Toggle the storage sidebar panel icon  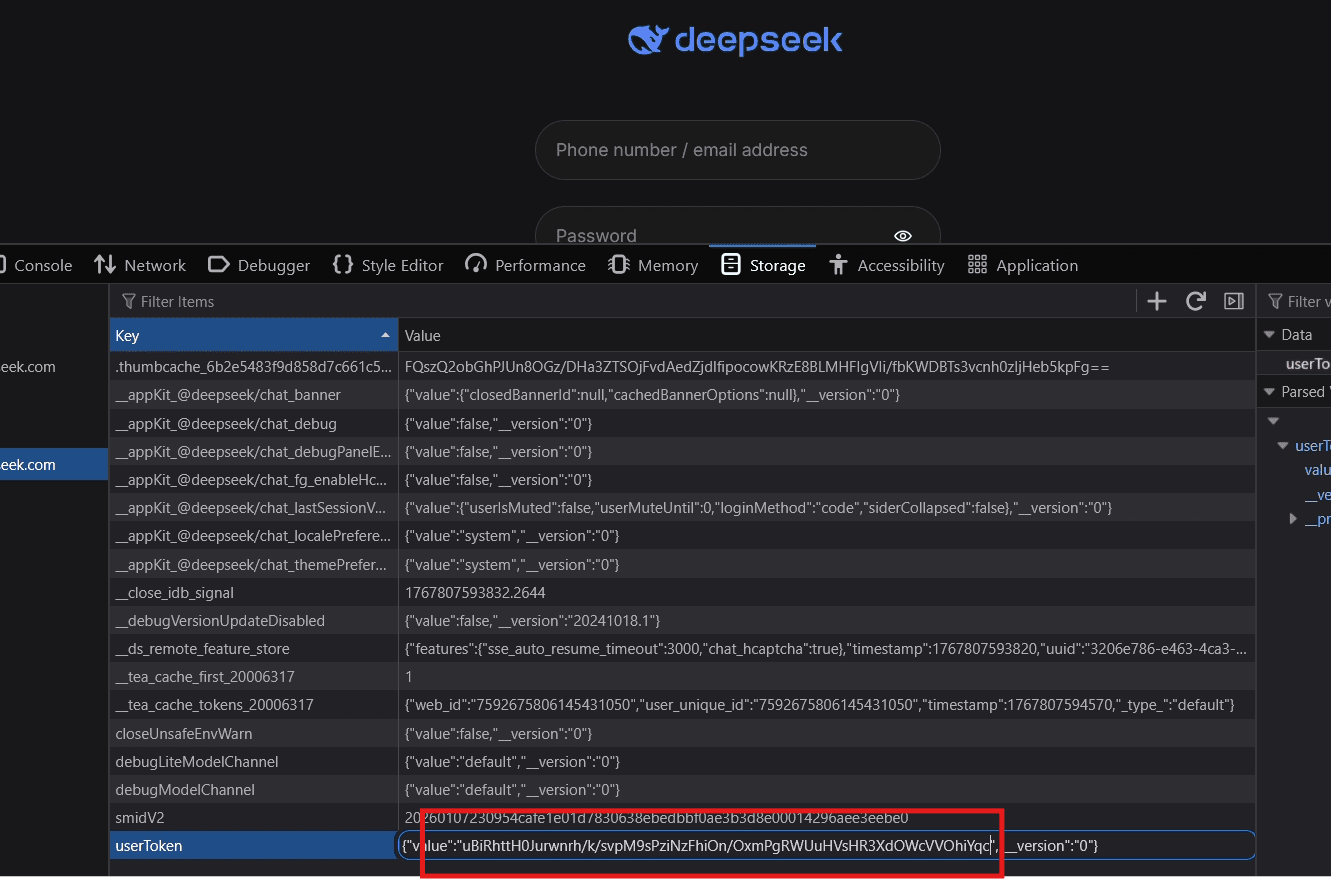(x=1234, y=301)
